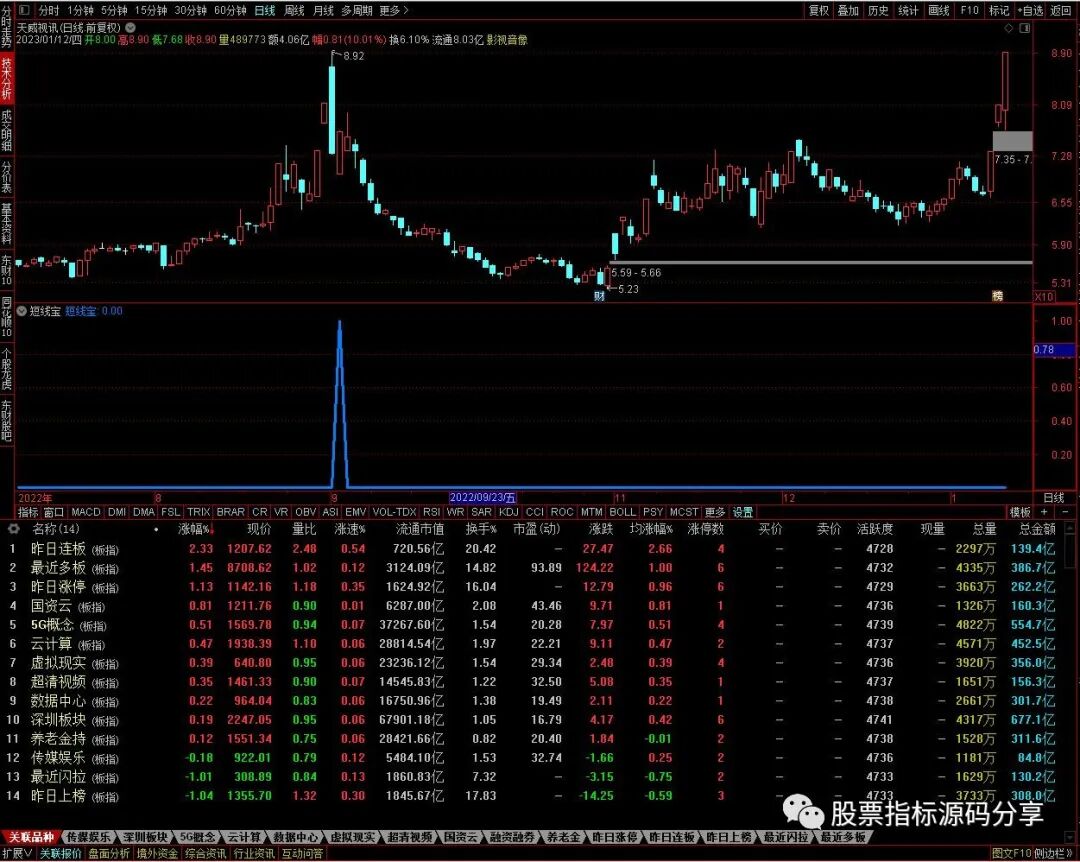This screenshot has height=862, width=1080.
Task: Add stock via +自选 button
Action: click(x=1030, y=10)
